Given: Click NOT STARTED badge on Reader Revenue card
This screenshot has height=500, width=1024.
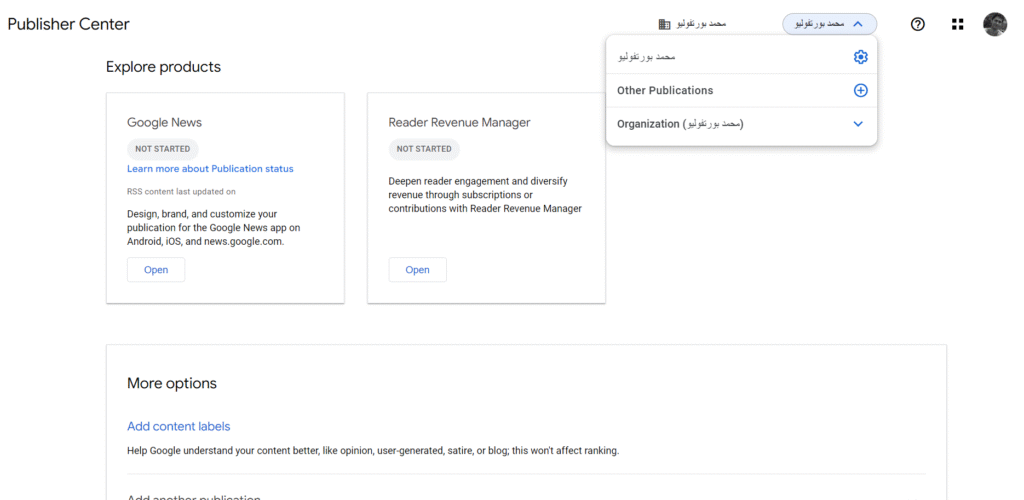Looking at the screenshot, I should pyautogui.click(x=424, y=149).
